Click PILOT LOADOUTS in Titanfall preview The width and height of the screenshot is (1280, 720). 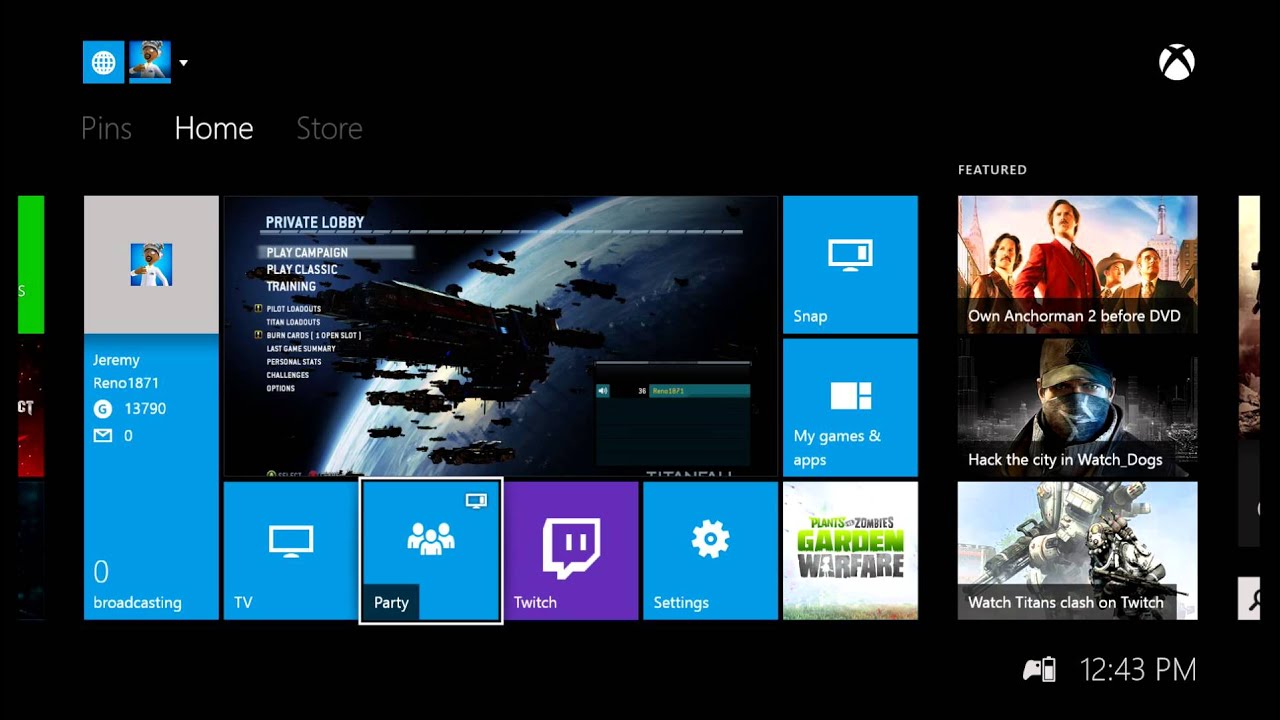click(x=293, y=309)
